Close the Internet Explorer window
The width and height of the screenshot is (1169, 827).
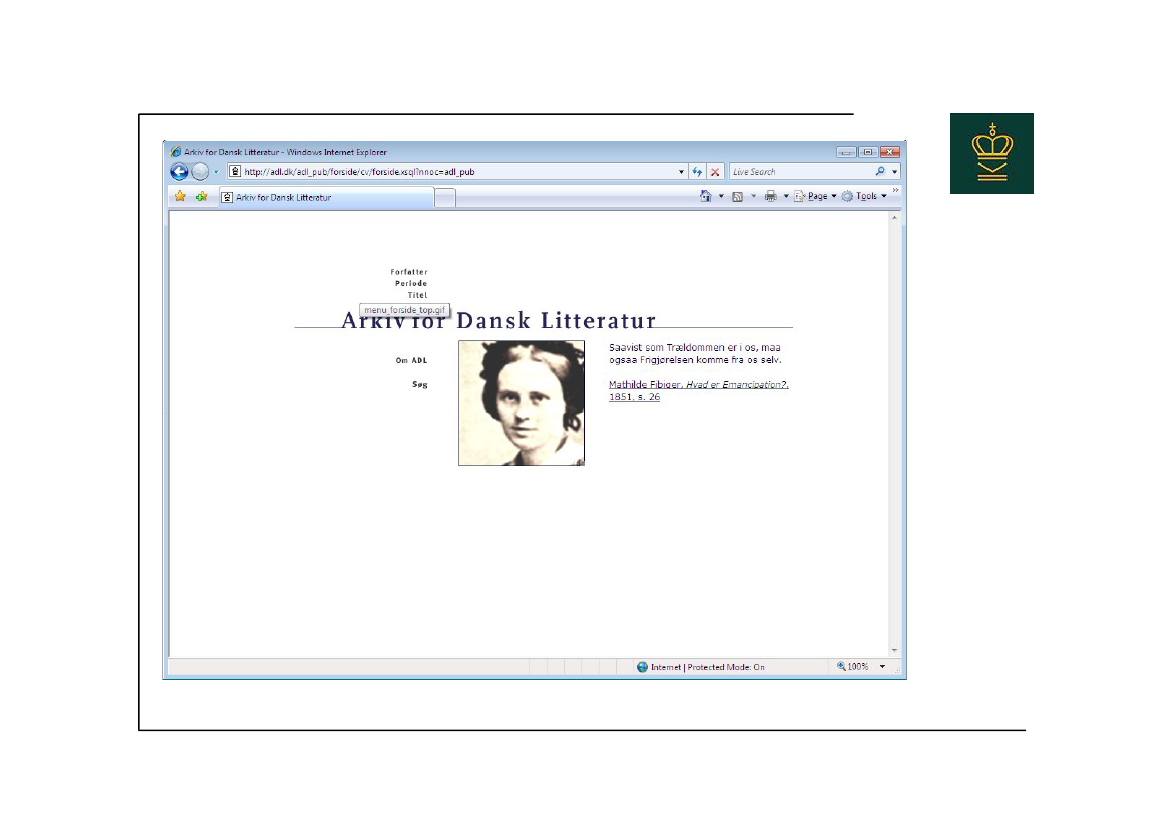click(890, 152)
